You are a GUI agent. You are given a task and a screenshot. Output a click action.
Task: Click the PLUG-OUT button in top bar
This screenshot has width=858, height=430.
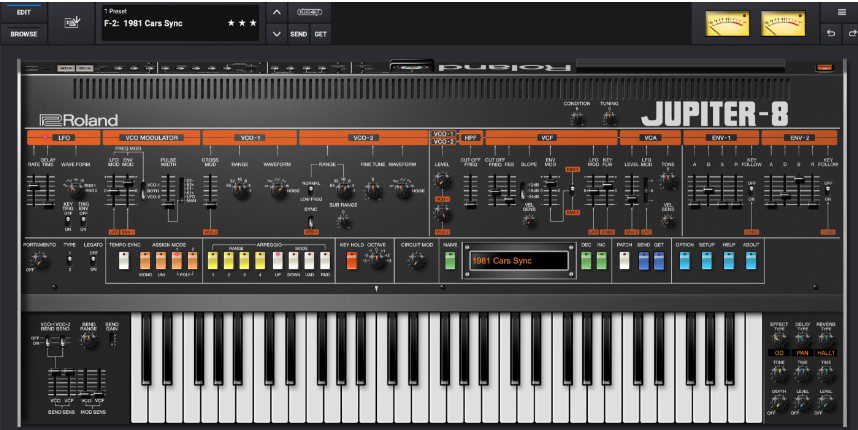(309, 12)
